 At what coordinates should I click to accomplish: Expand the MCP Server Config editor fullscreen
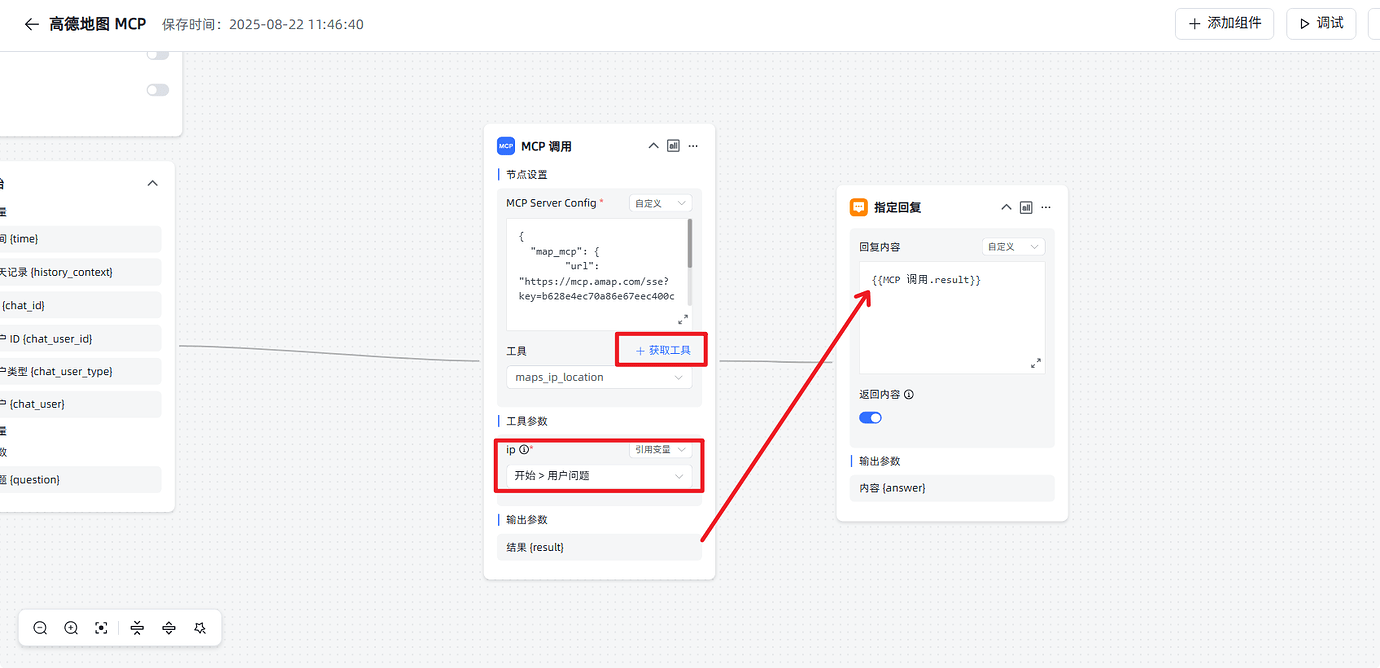click(683, 319)
